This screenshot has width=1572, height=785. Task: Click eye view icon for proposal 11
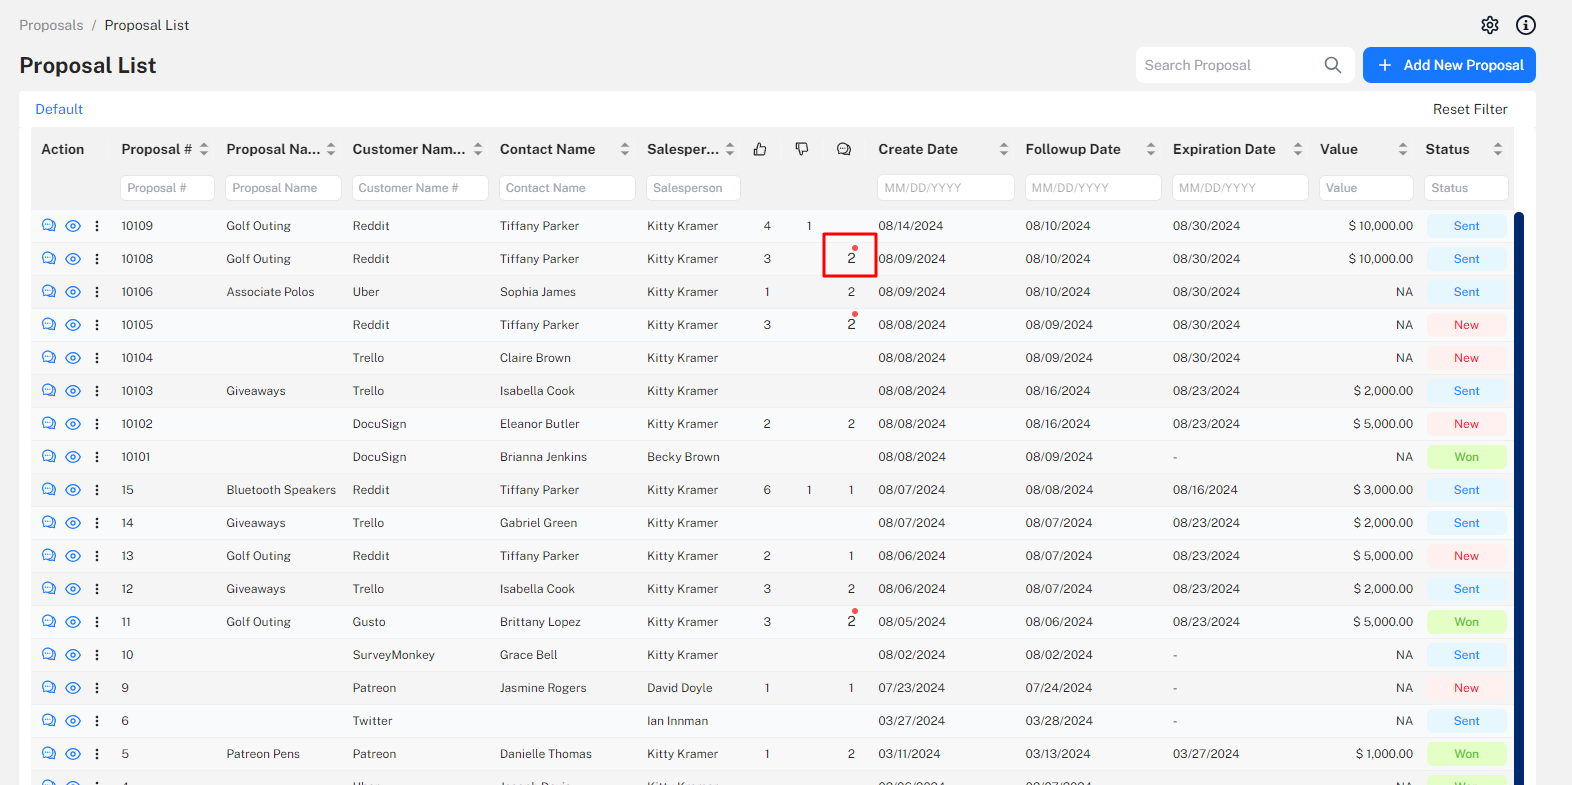[x=73, y=622]
